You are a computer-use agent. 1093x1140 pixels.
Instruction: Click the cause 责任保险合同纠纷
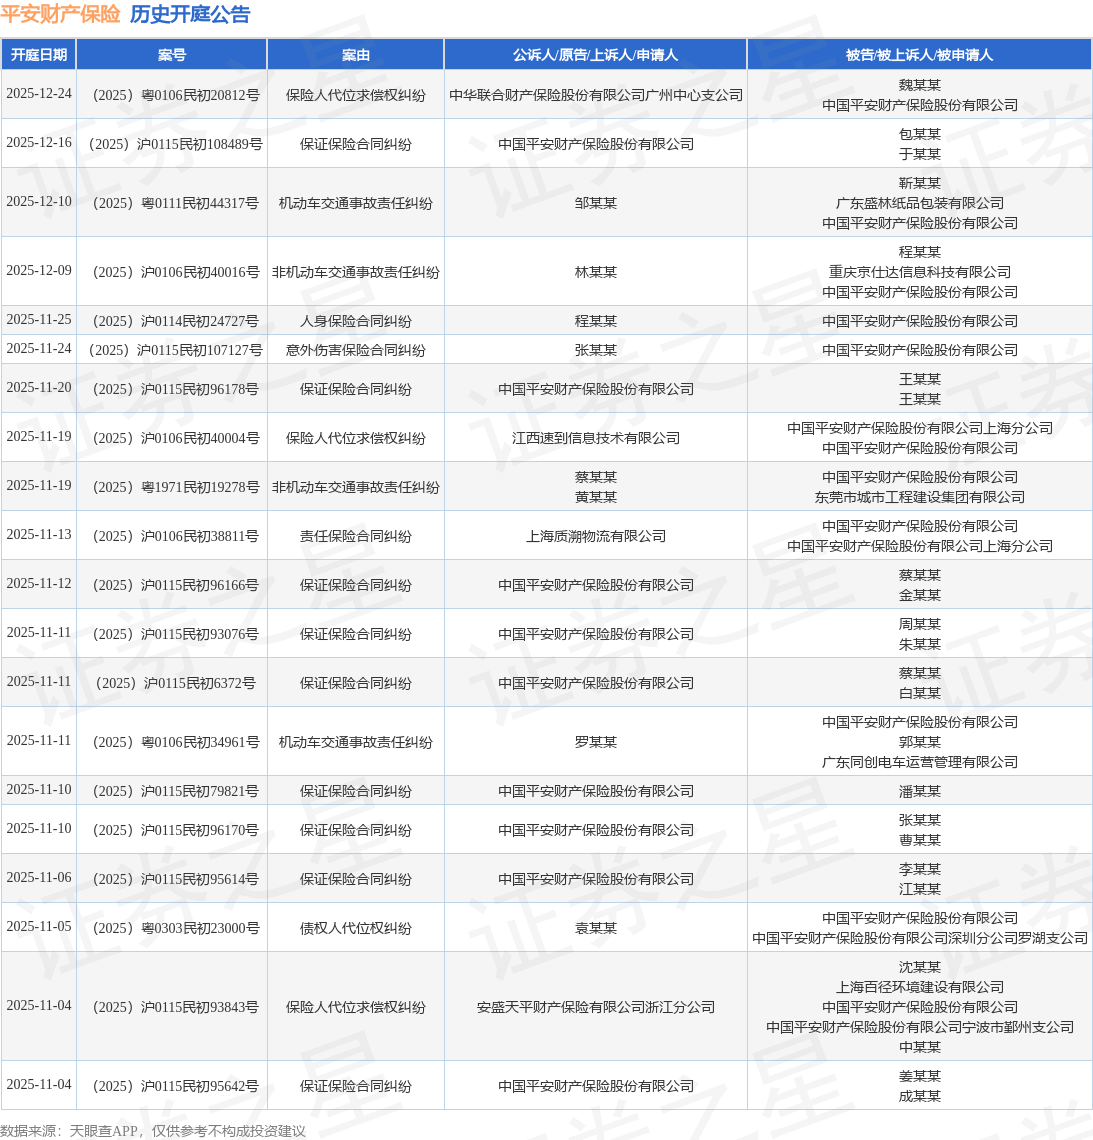(356, 536)
